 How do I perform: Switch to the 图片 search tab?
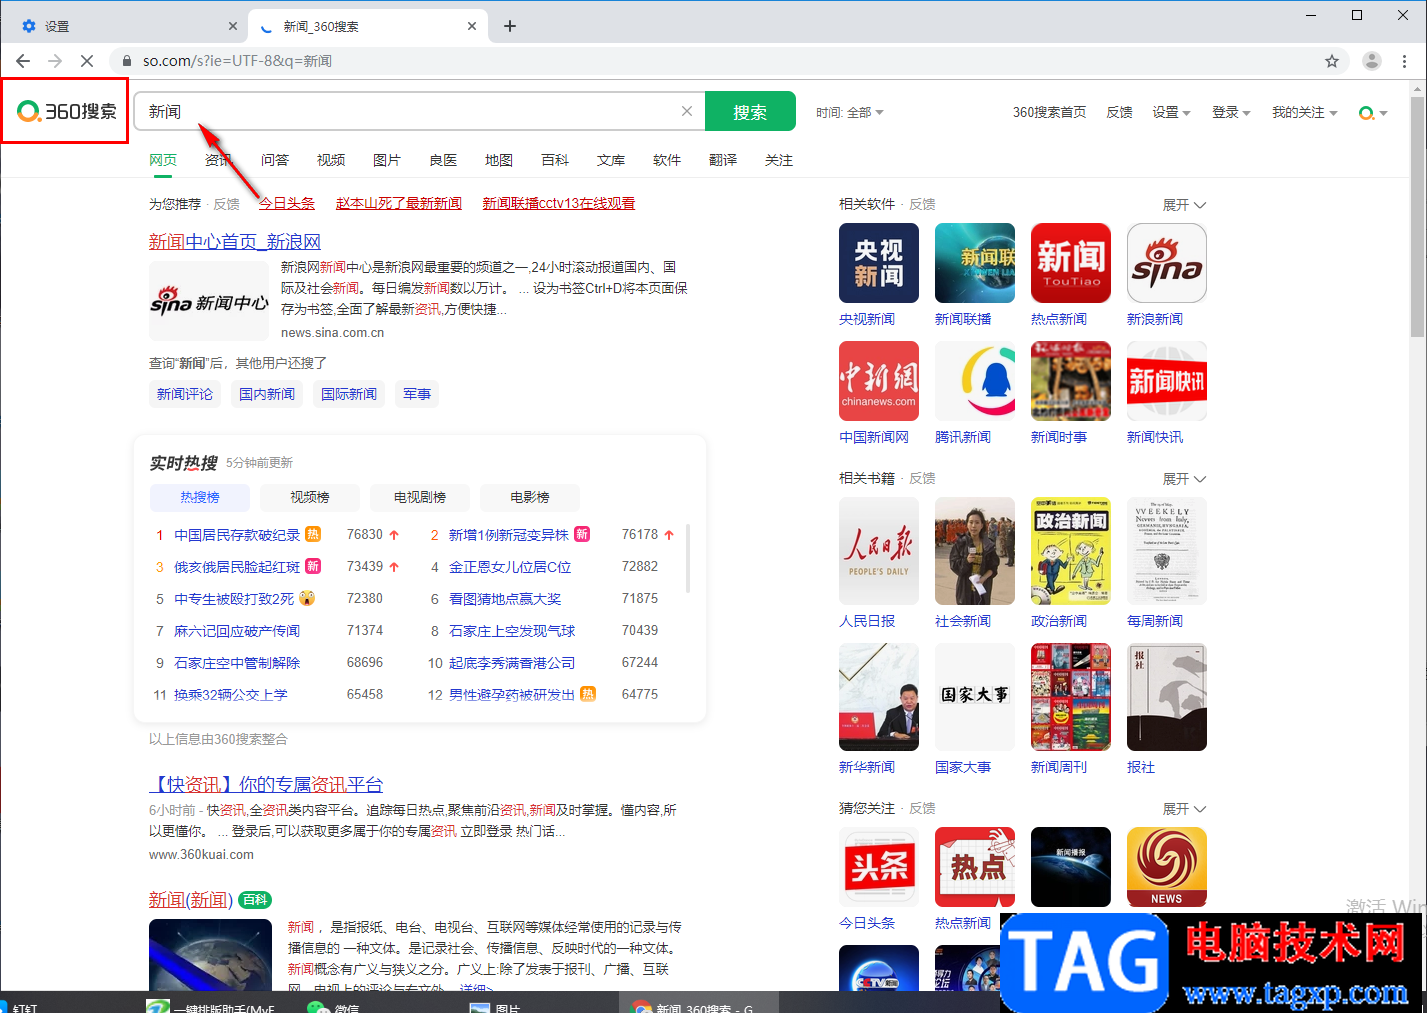387,160
